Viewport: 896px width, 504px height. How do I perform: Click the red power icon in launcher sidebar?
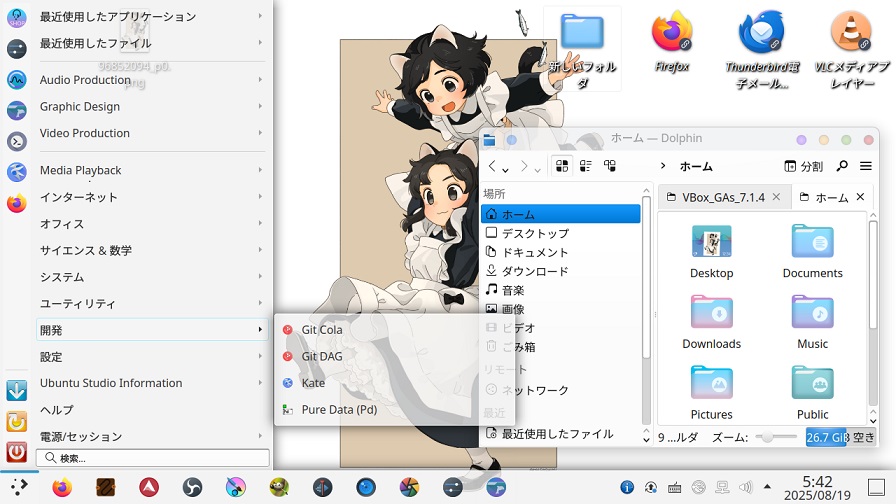pos(17,452)
